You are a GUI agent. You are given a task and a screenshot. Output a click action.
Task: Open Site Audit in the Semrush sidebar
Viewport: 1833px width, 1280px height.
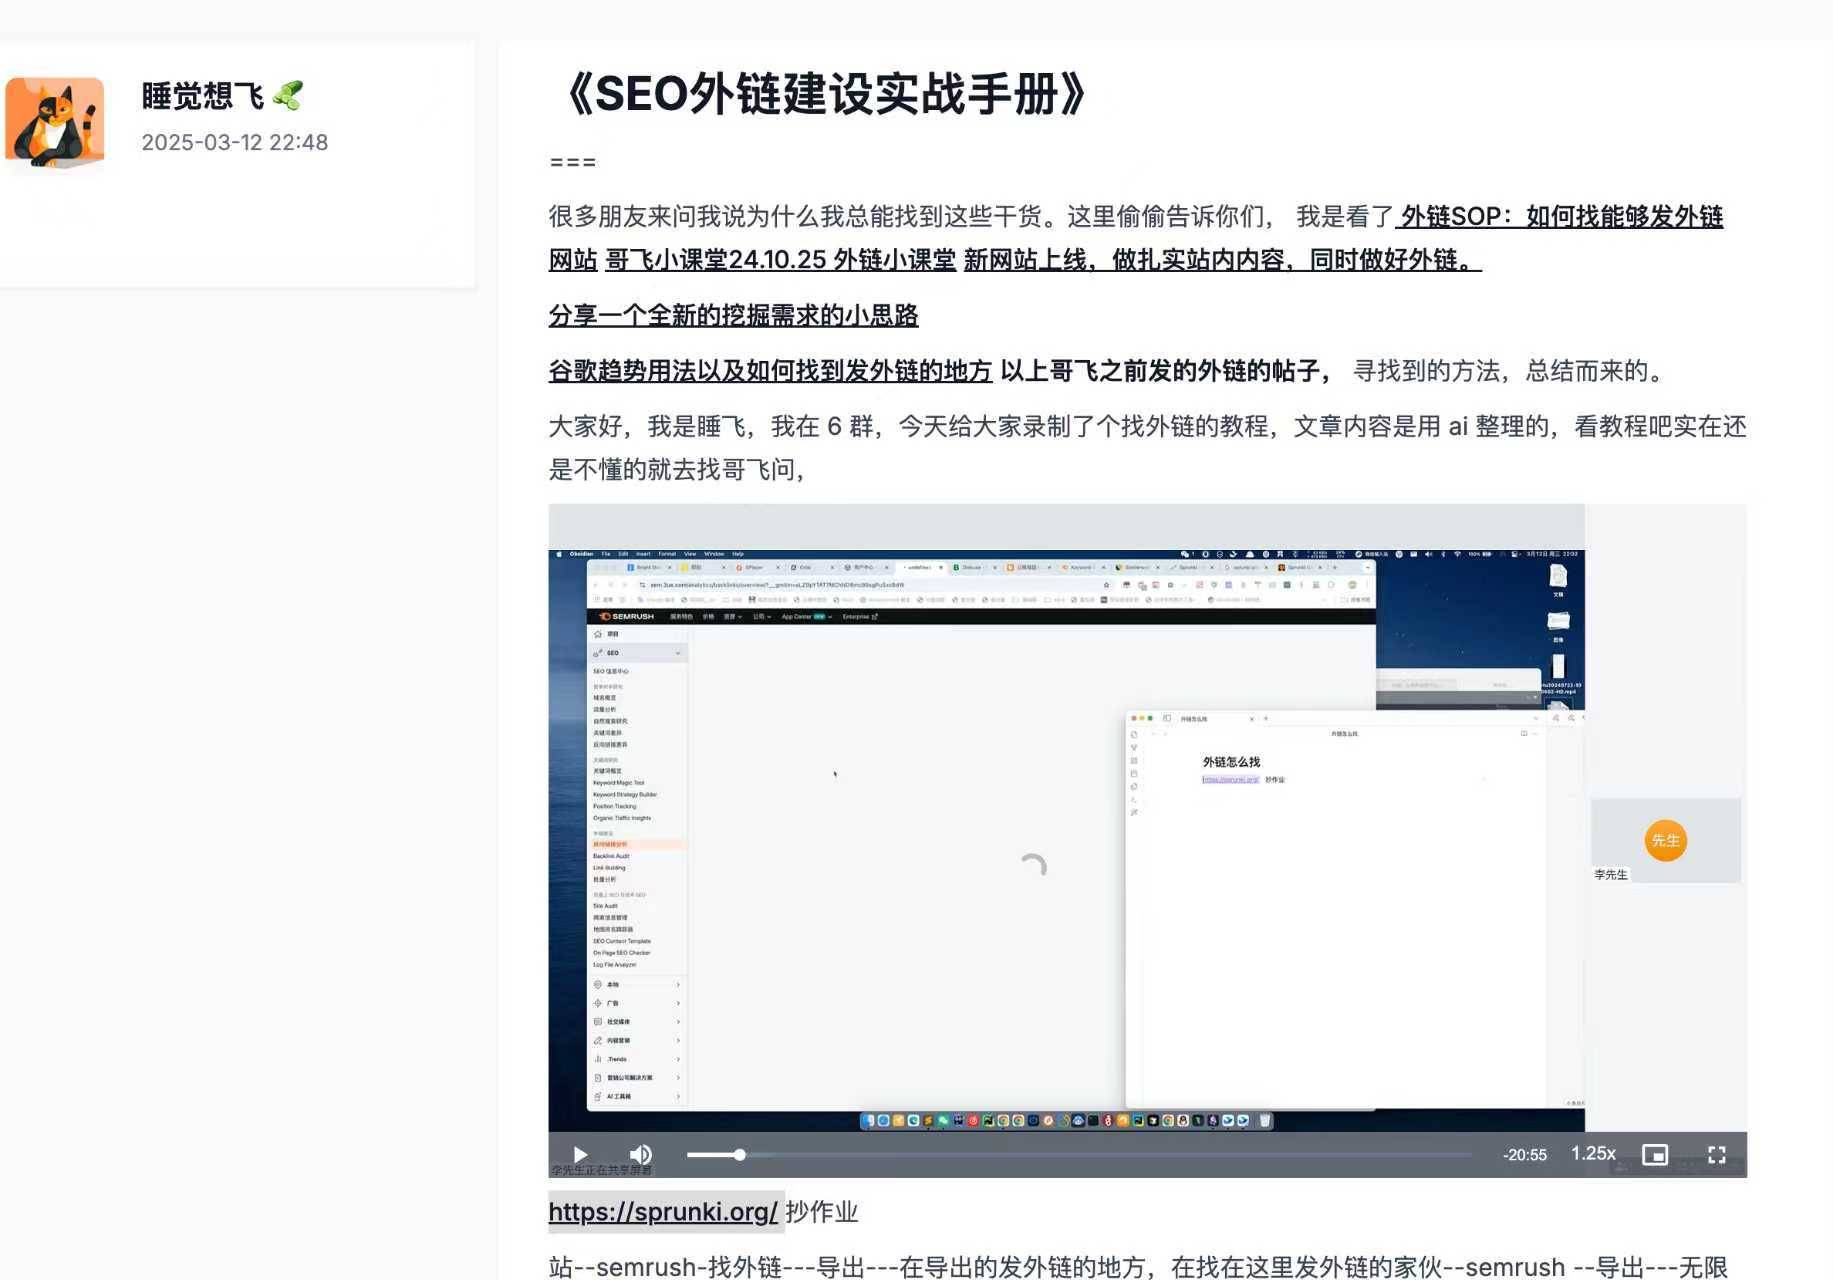point(605,906)
